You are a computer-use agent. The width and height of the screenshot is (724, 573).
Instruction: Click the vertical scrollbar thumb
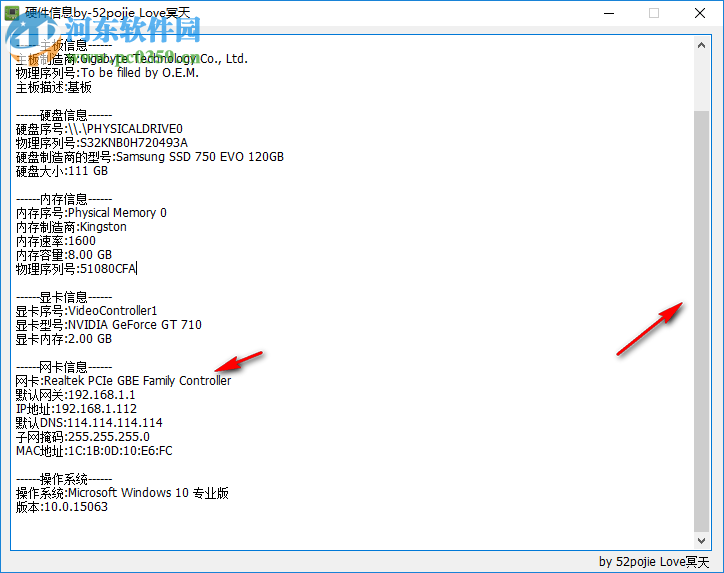(x=701, y=321)
